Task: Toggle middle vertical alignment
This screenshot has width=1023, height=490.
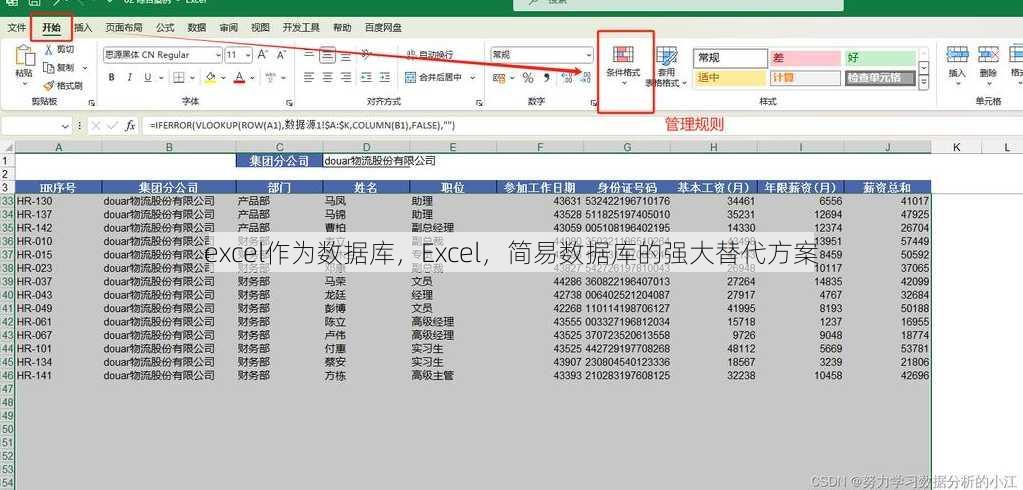Action: tap(328, 55)
